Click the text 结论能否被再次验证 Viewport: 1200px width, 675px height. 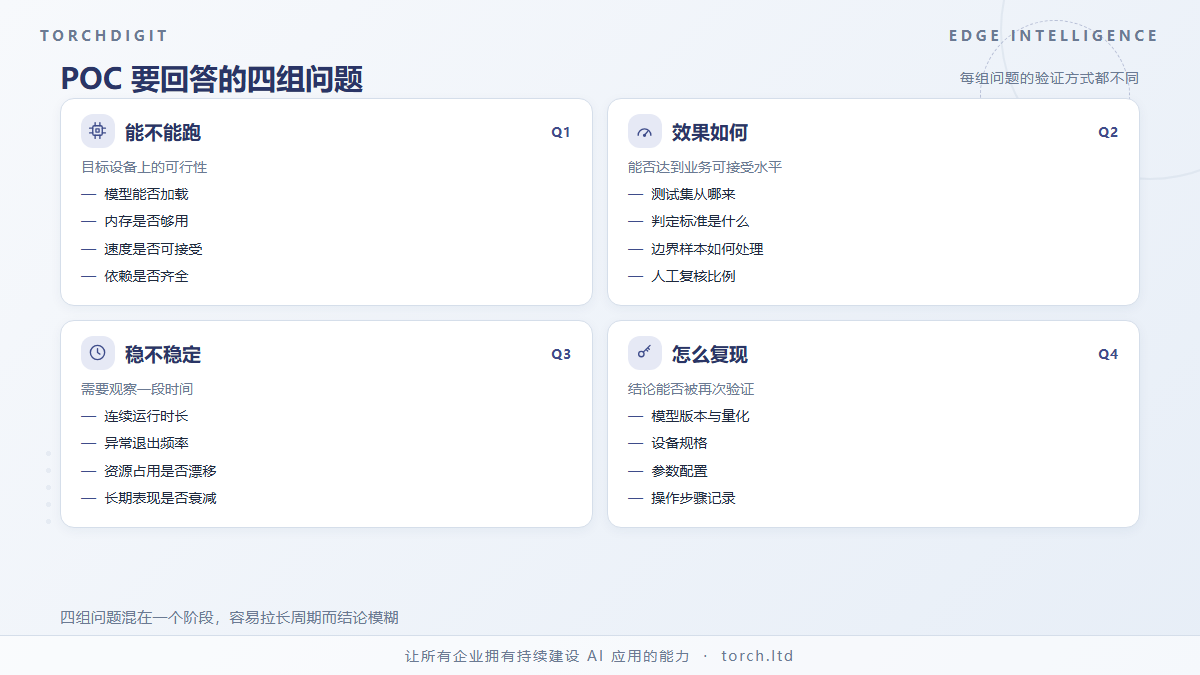(691, 389)
